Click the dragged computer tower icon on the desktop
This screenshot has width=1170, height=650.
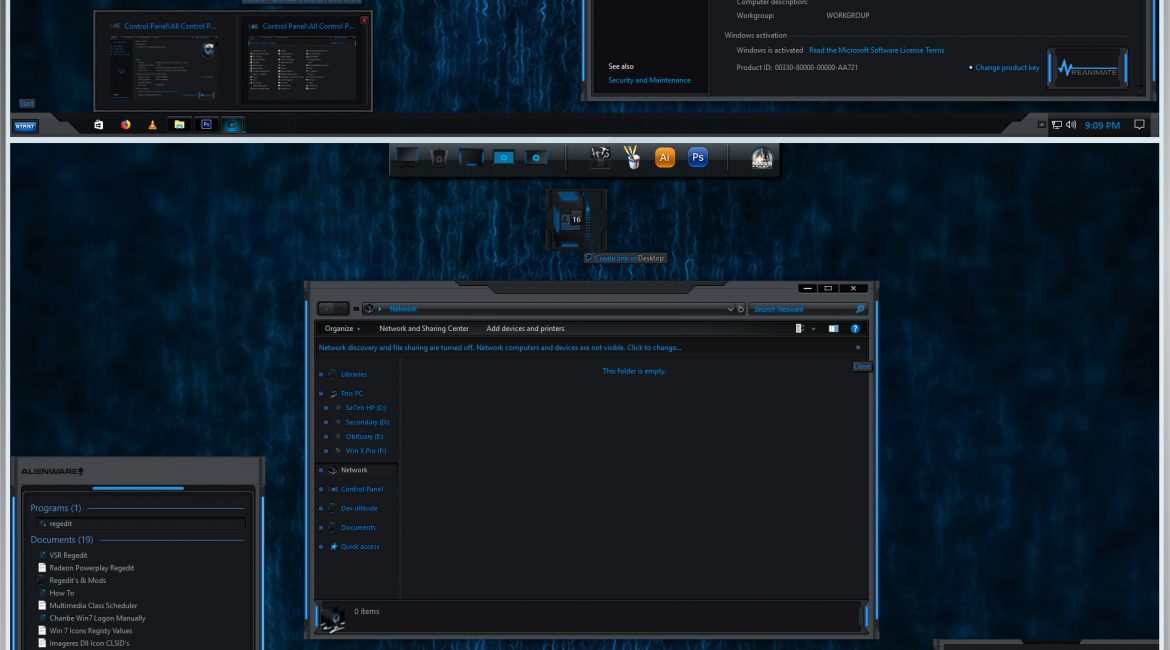[576, 219]
